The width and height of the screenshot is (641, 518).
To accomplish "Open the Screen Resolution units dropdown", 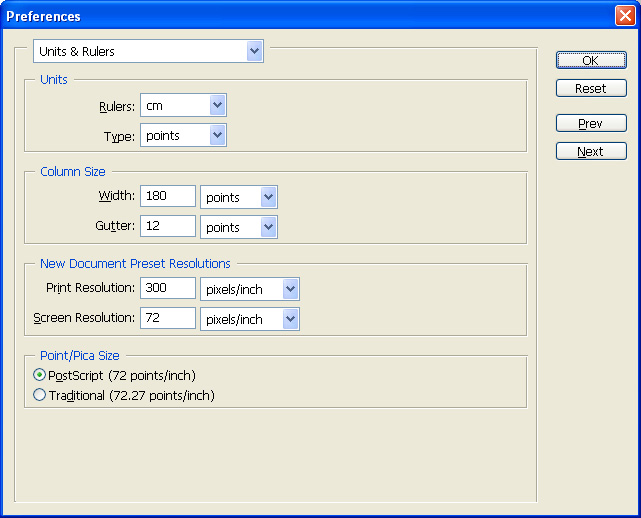I will 250,319.
